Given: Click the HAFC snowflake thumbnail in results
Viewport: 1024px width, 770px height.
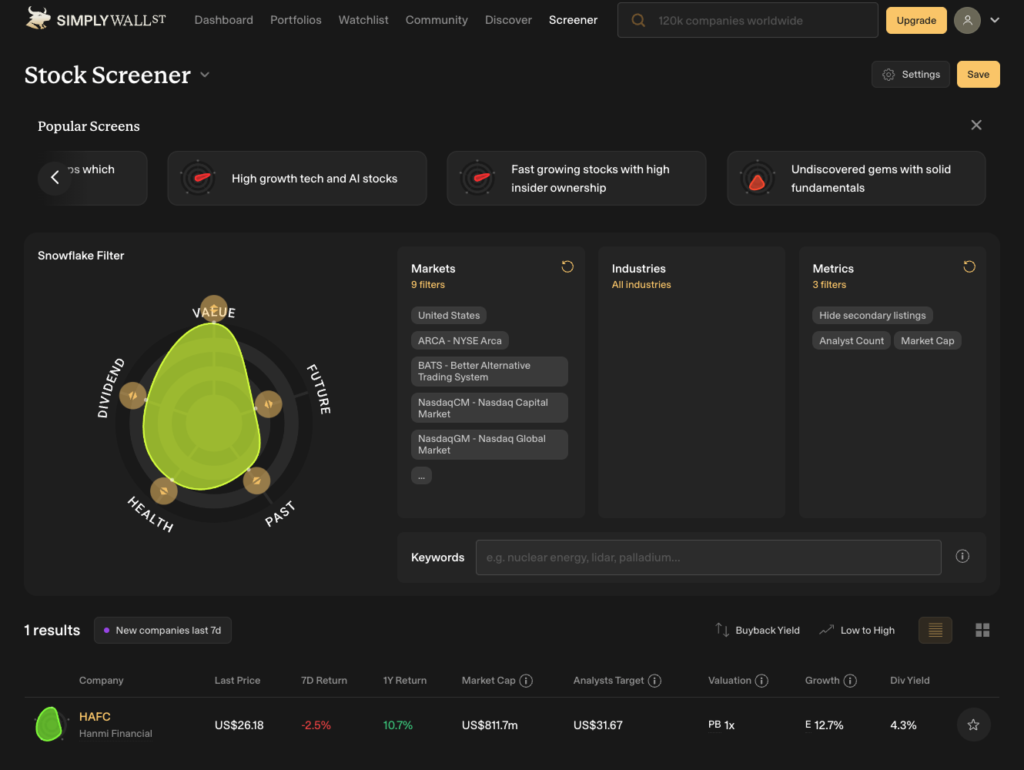Looking at the screenshot, I should pos(48,724).
